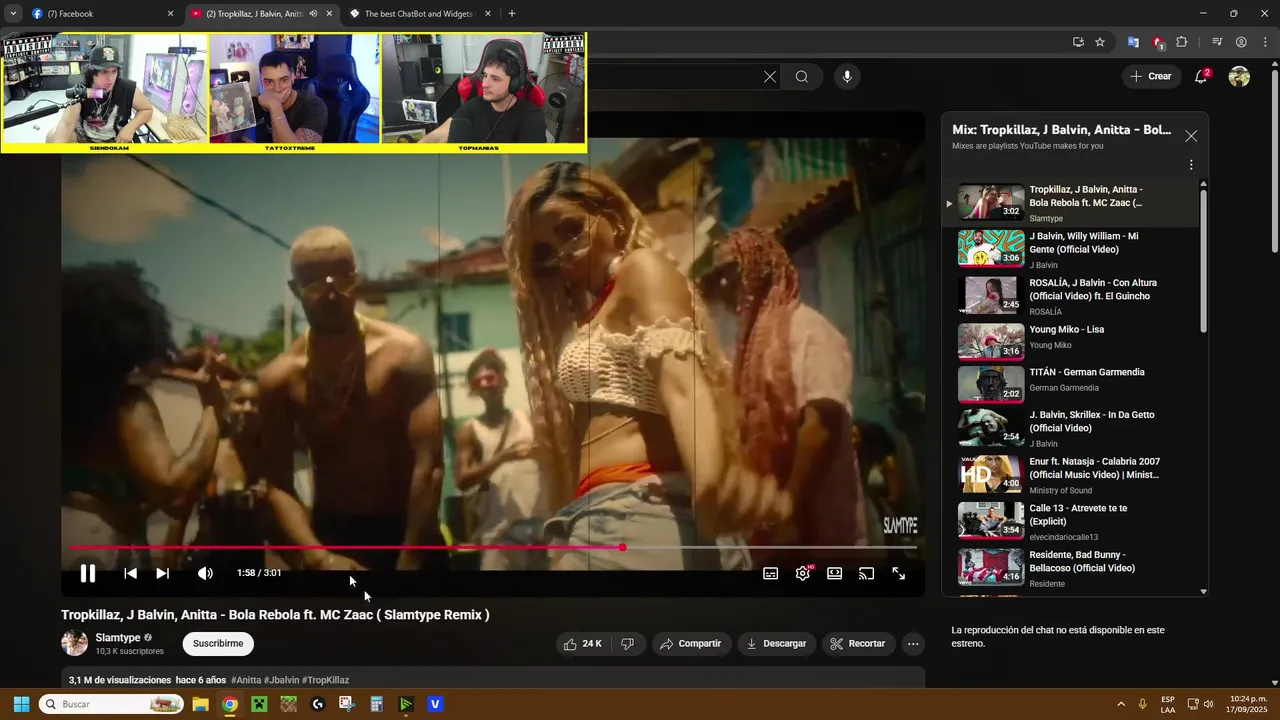Open the Chrome three-dot menu
The height and width of the screenshot is (720, 1280).
coord(1264,42)
